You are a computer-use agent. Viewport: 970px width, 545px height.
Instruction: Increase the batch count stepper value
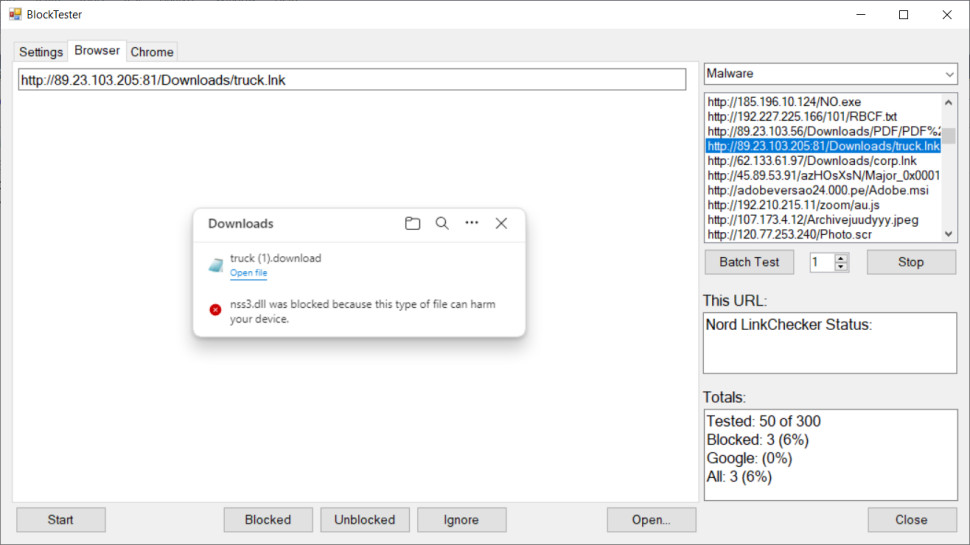click(x=841, y=258)
